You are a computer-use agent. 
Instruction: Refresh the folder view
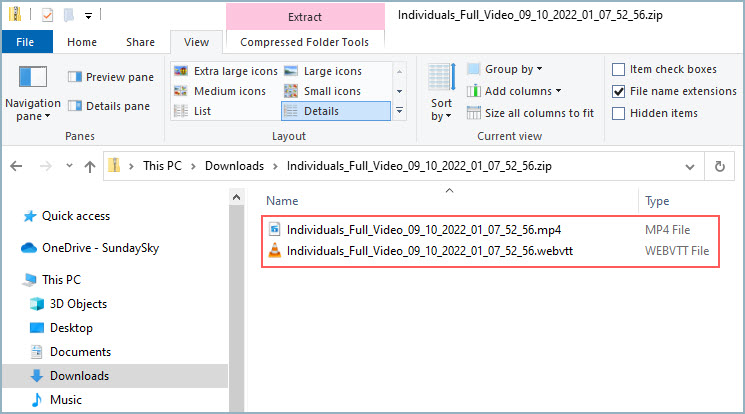(x=720, y=166)
